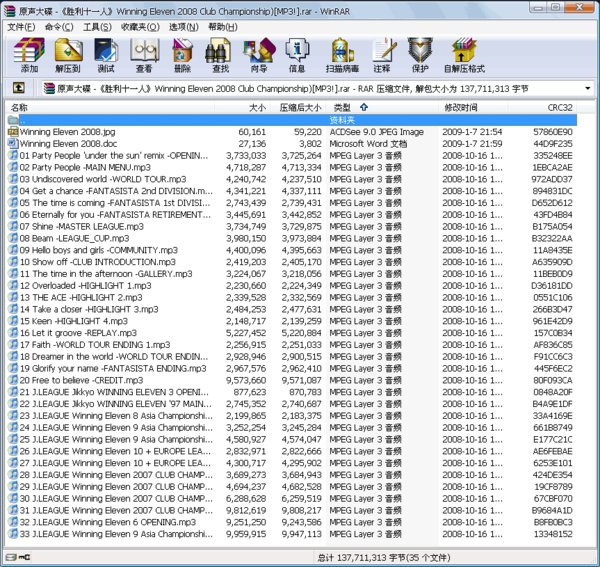This screenshot has height=567, width=600.
Task: Click size value 9,573,660
Action: 246,380
